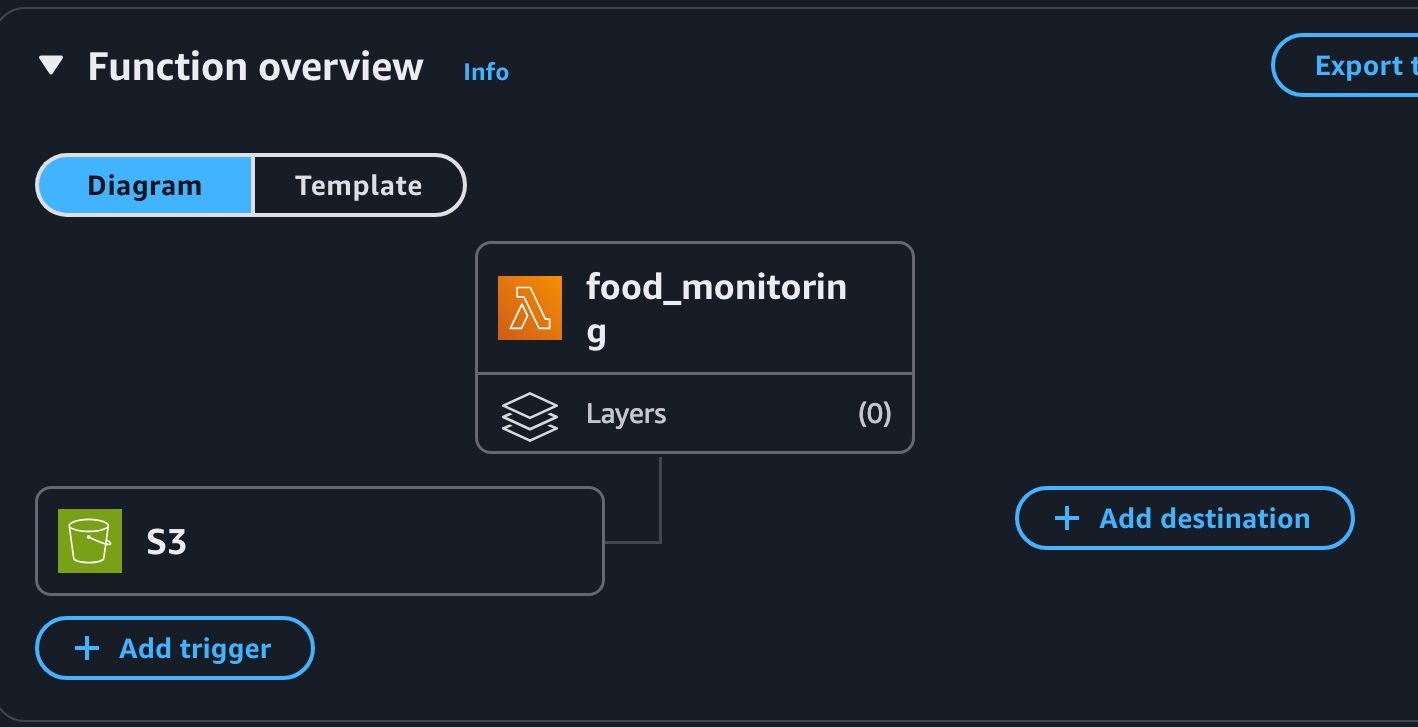Collapse the Function overview section triangle

coord(51,66)
